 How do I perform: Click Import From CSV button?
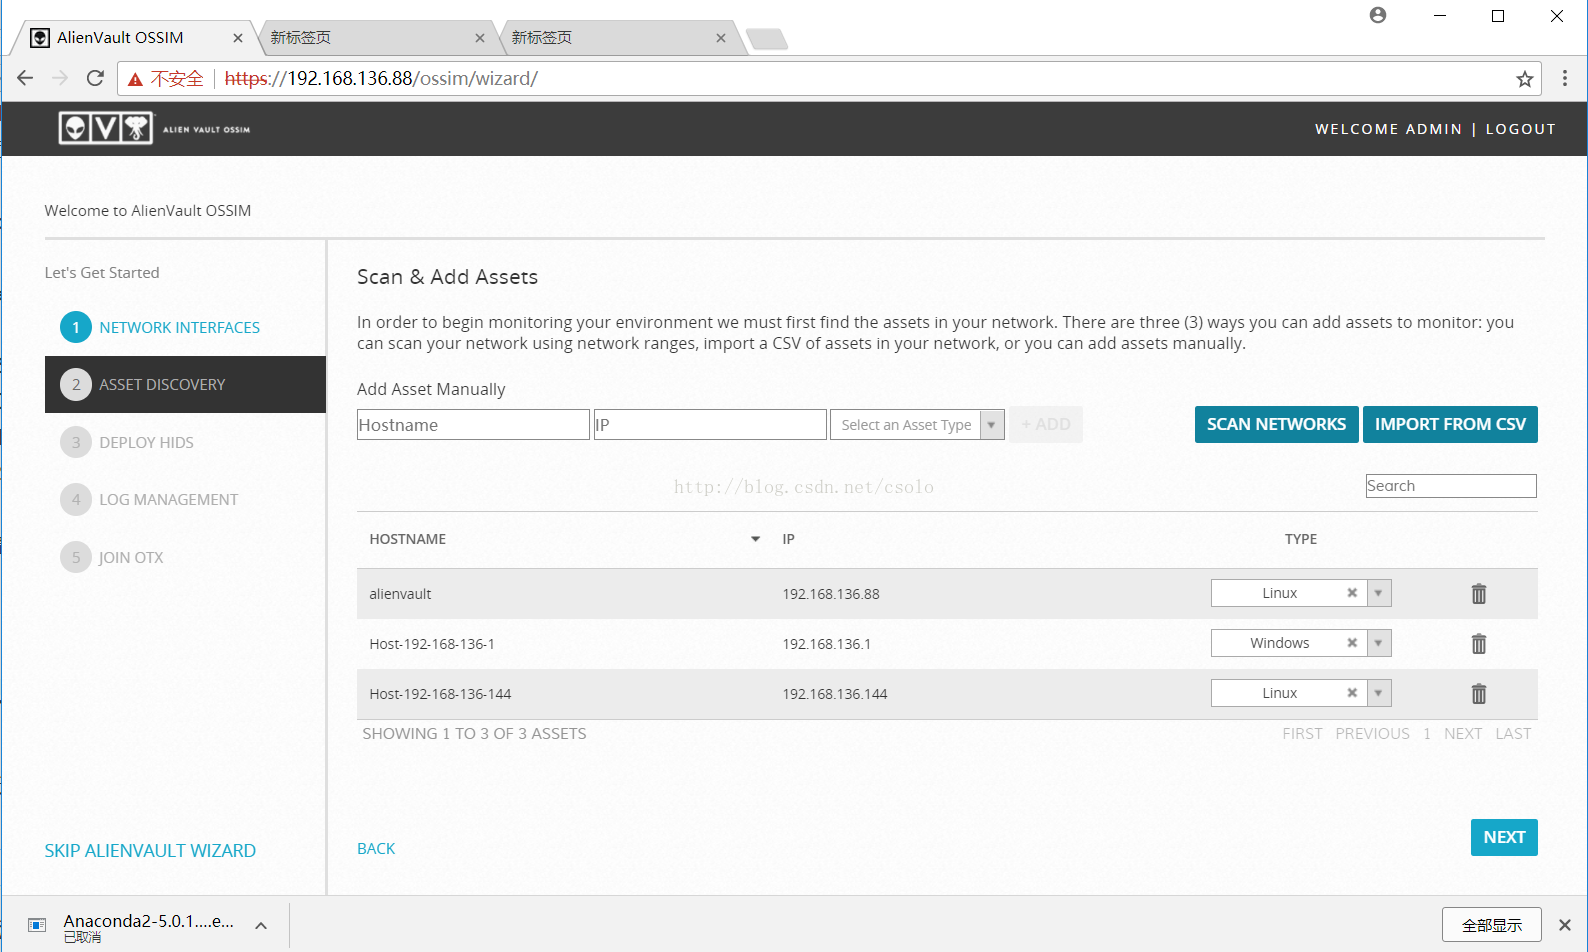click(x=1450, y=424)
